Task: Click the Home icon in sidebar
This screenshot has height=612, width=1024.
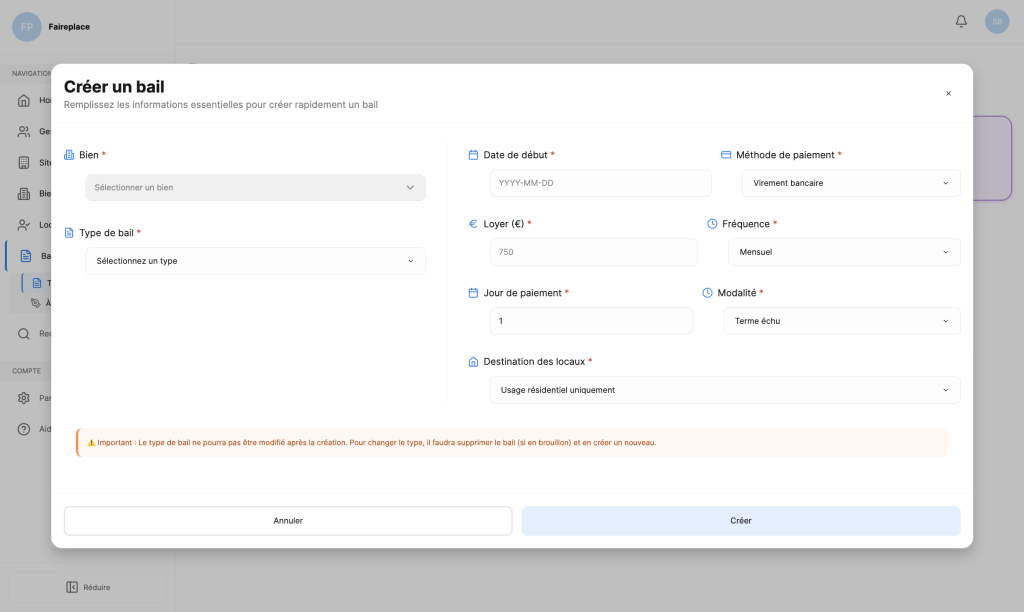Action: 24,101
